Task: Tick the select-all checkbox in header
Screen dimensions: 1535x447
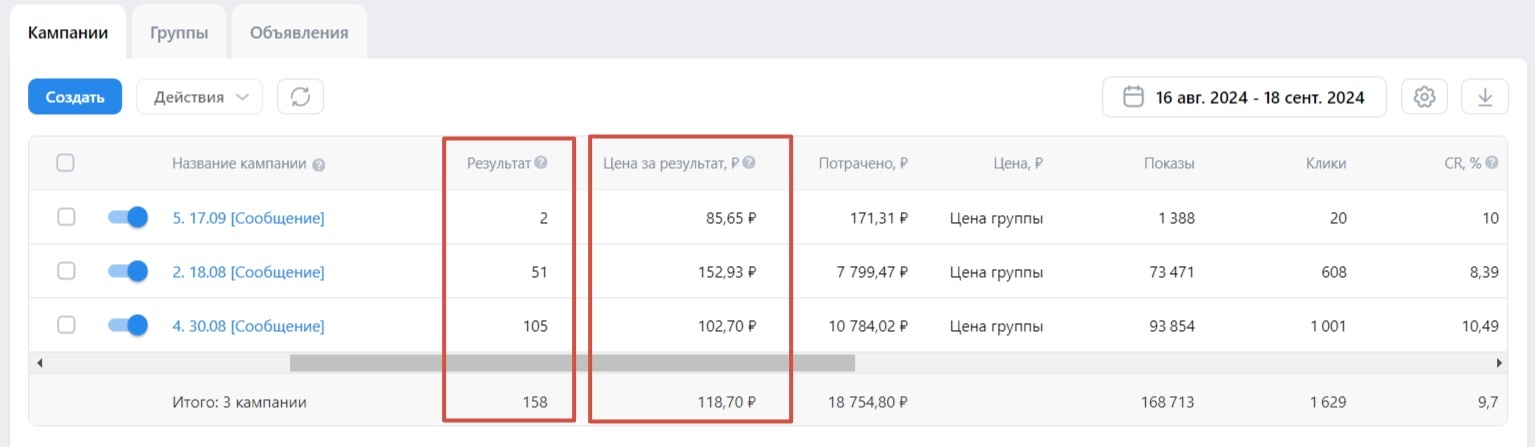Action: 65,163
